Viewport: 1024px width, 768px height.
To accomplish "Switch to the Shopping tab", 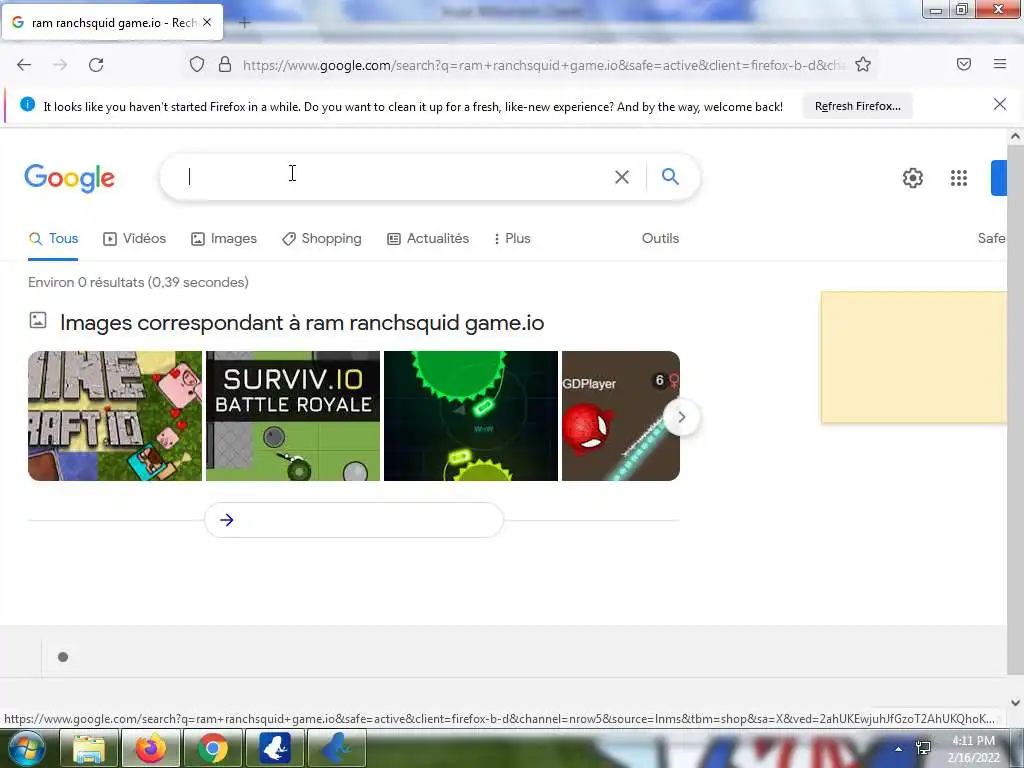I will click(322, 239).
